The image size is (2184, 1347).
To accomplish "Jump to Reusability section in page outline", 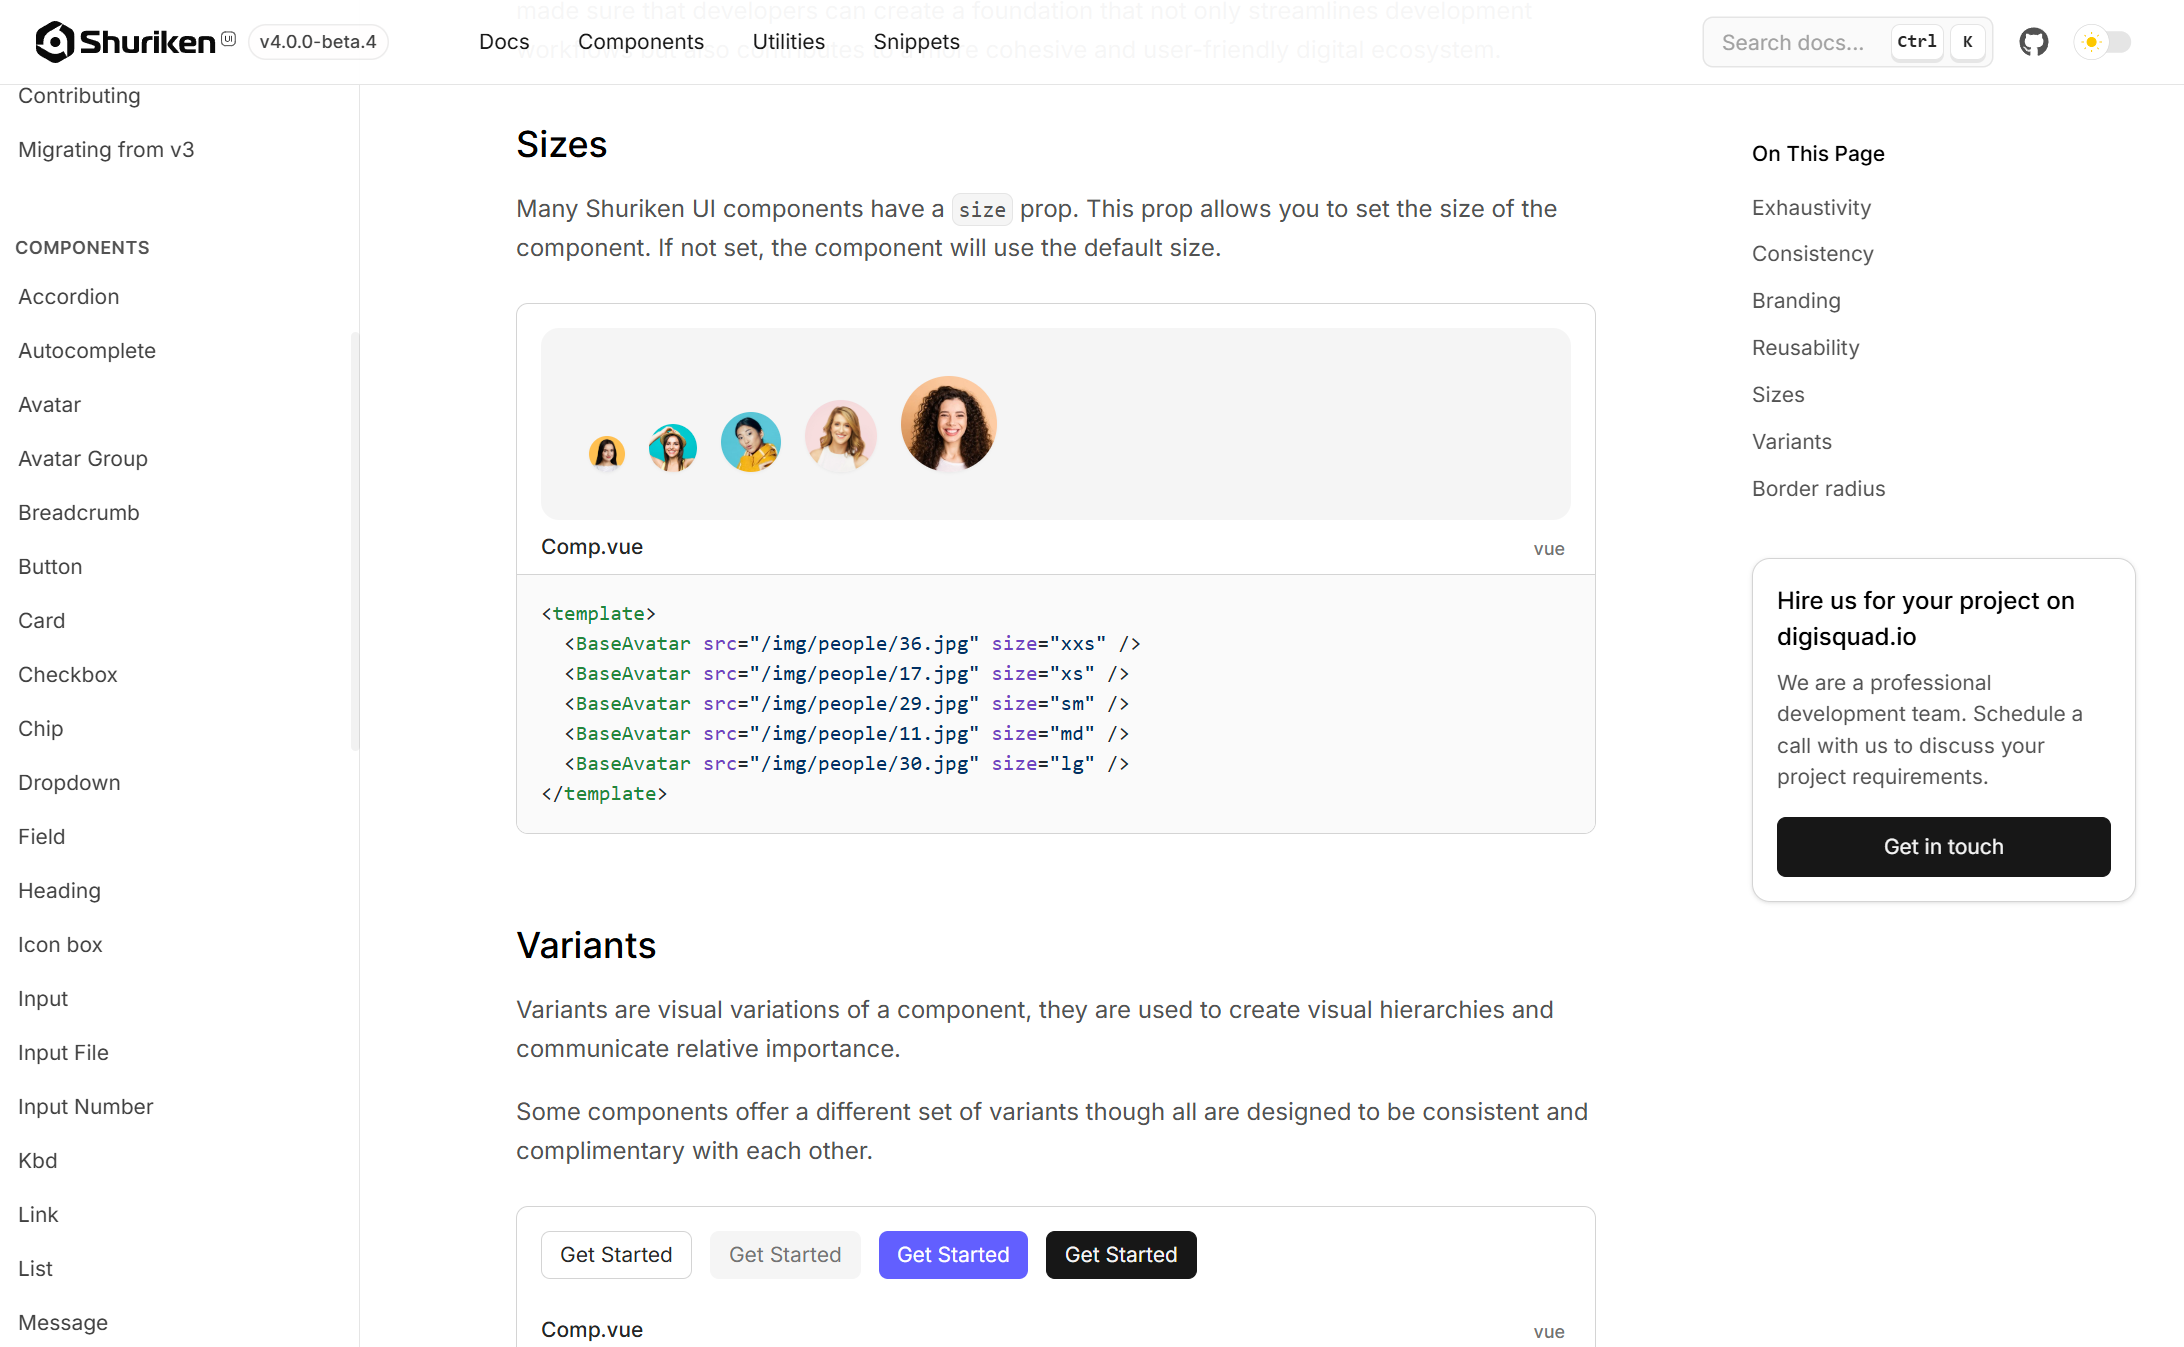I will (1806, 348).
